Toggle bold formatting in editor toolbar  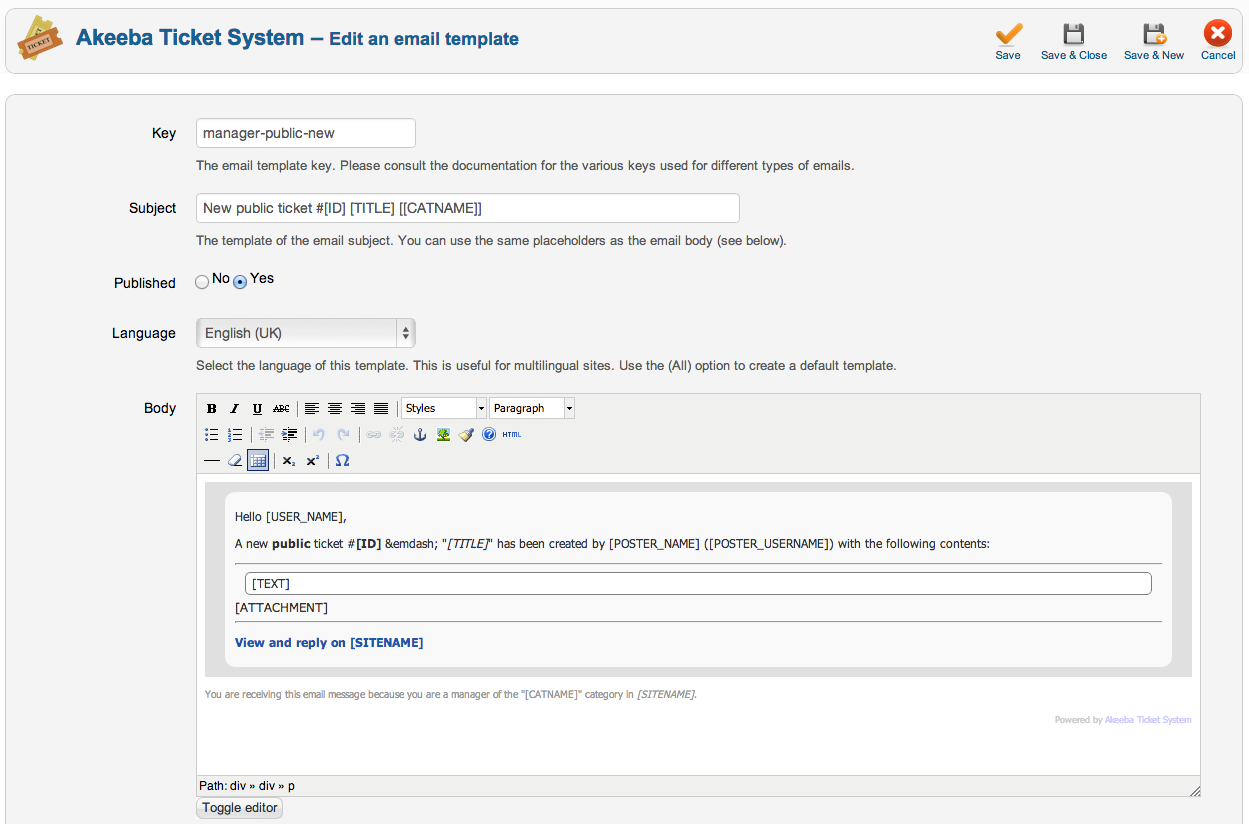(x=212, y=408)
